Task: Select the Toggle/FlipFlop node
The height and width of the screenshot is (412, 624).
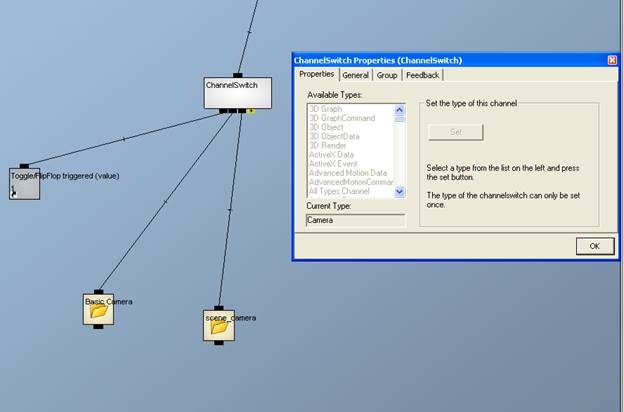Action: pyautogui.click(x=25, y=185)
